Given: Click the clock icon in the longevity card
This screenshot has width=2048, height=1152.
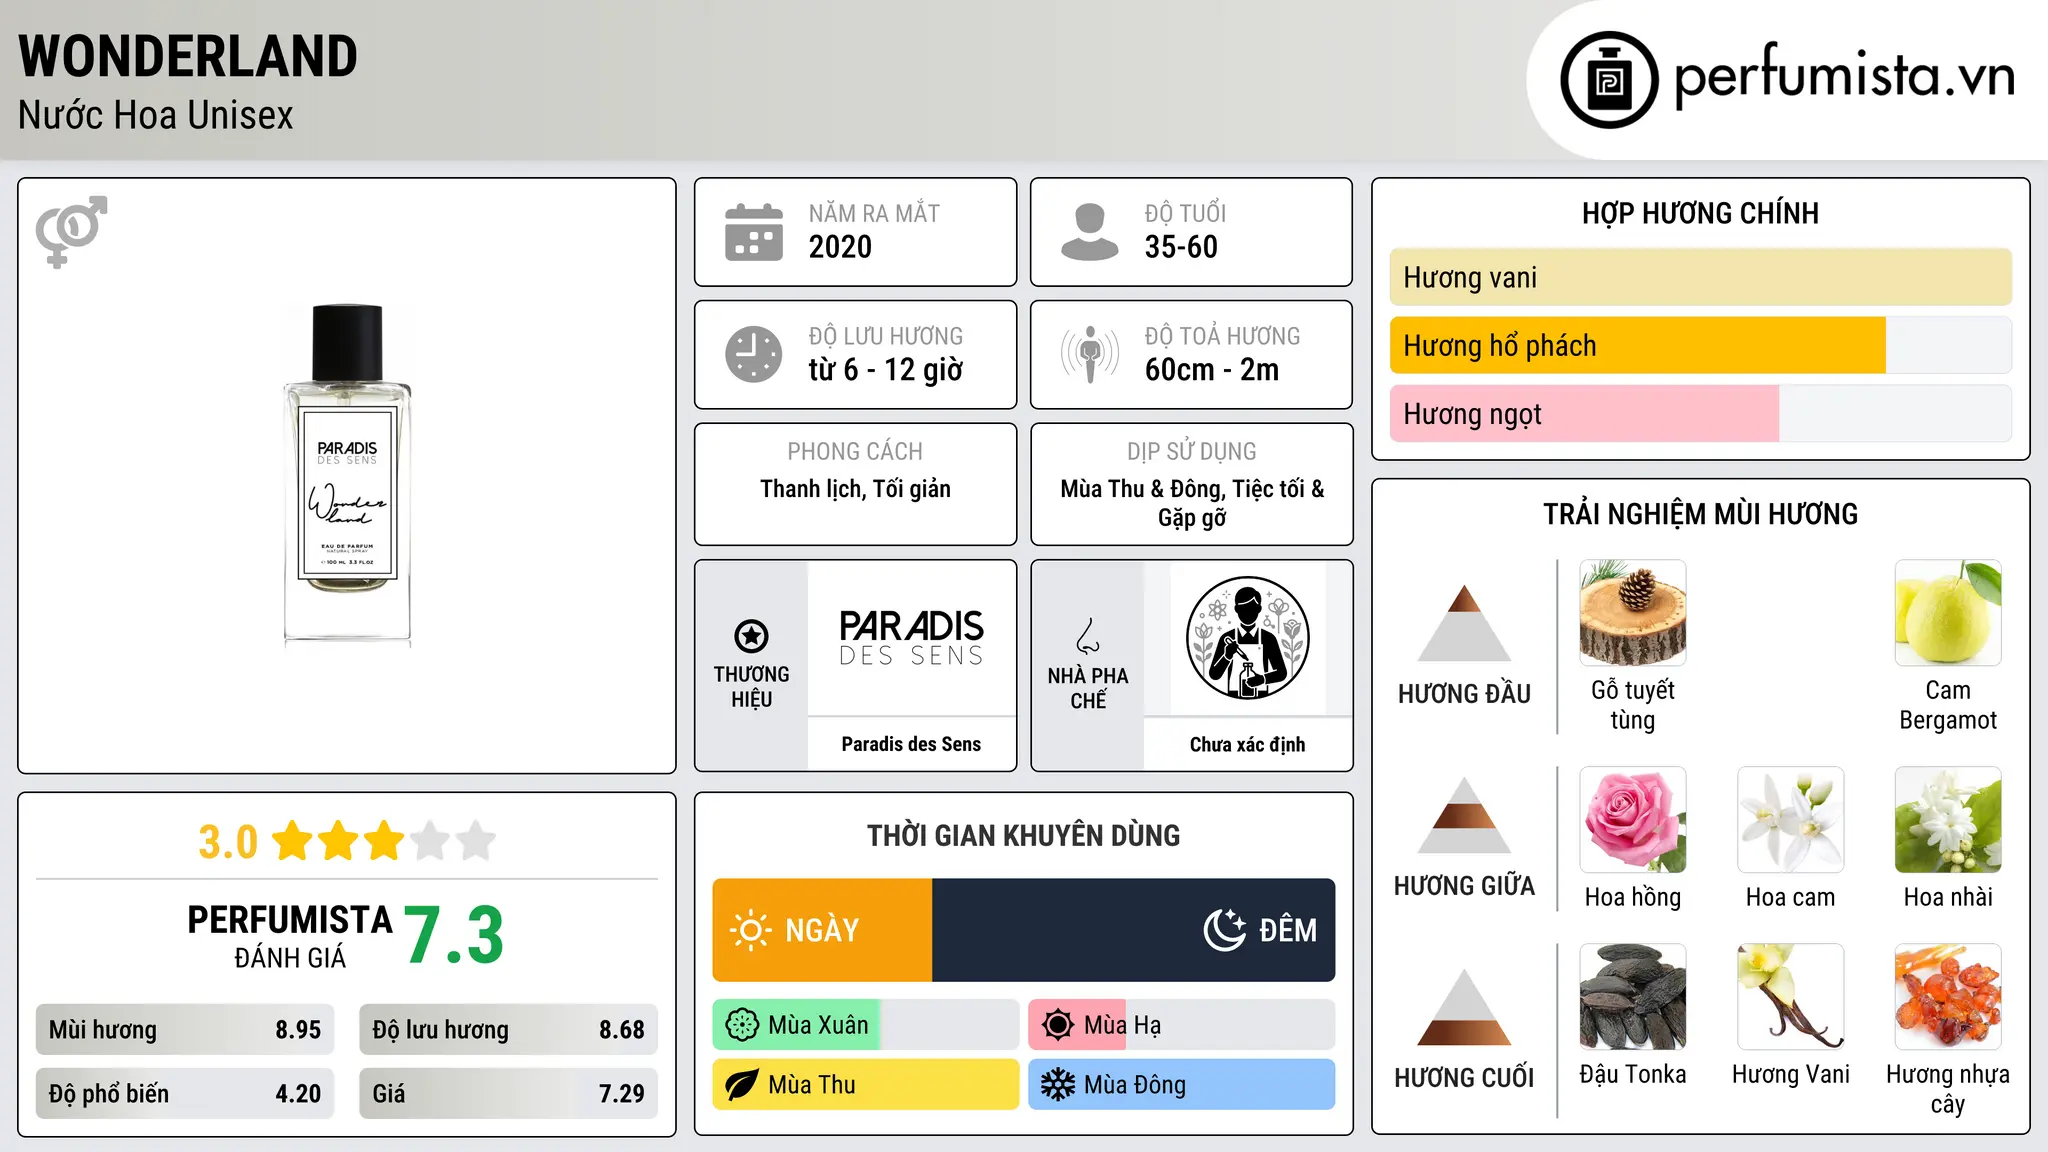Looking at the screenshot, I should pyautogui.click(x=754, y=354).
